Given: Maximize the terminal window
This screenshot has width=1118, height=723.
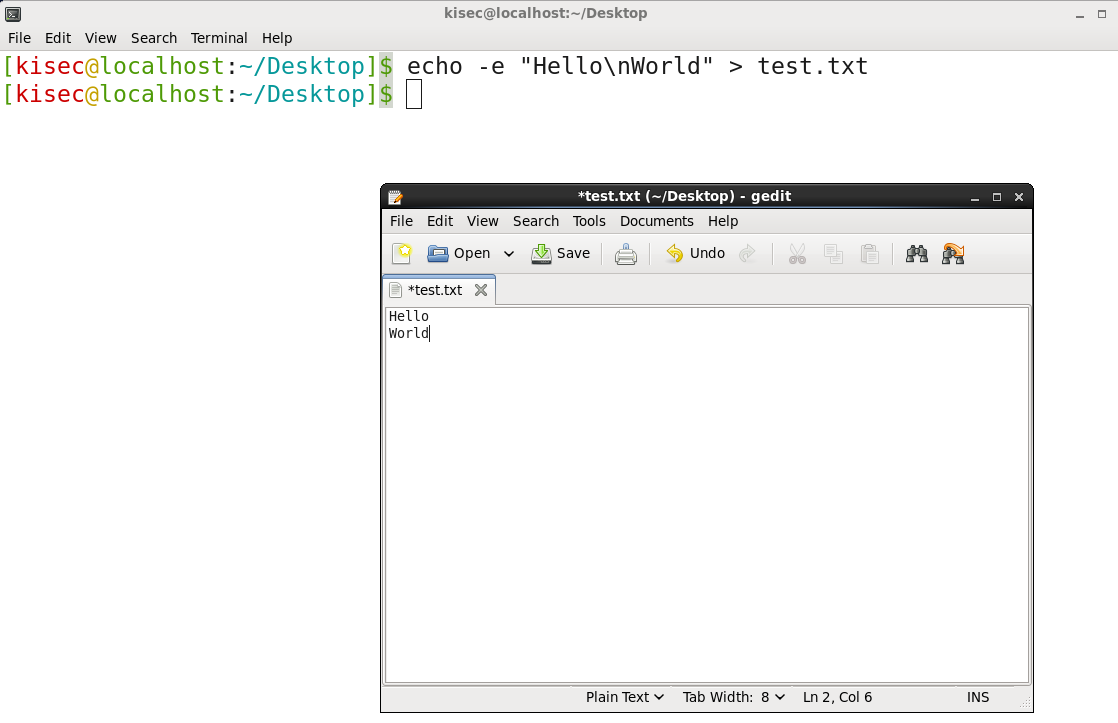Looking at the screenshot, I should (1102, 14).
